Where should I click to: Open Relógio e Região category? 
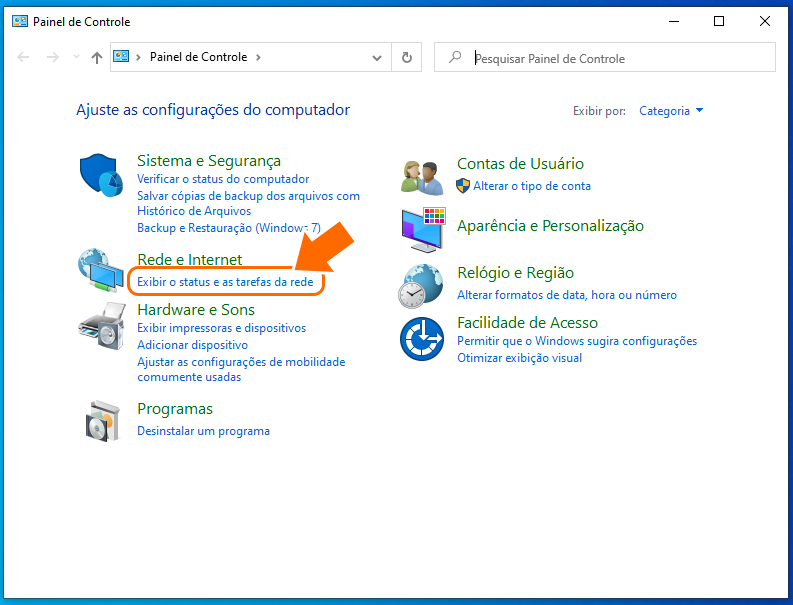click(x=515, y=273)
